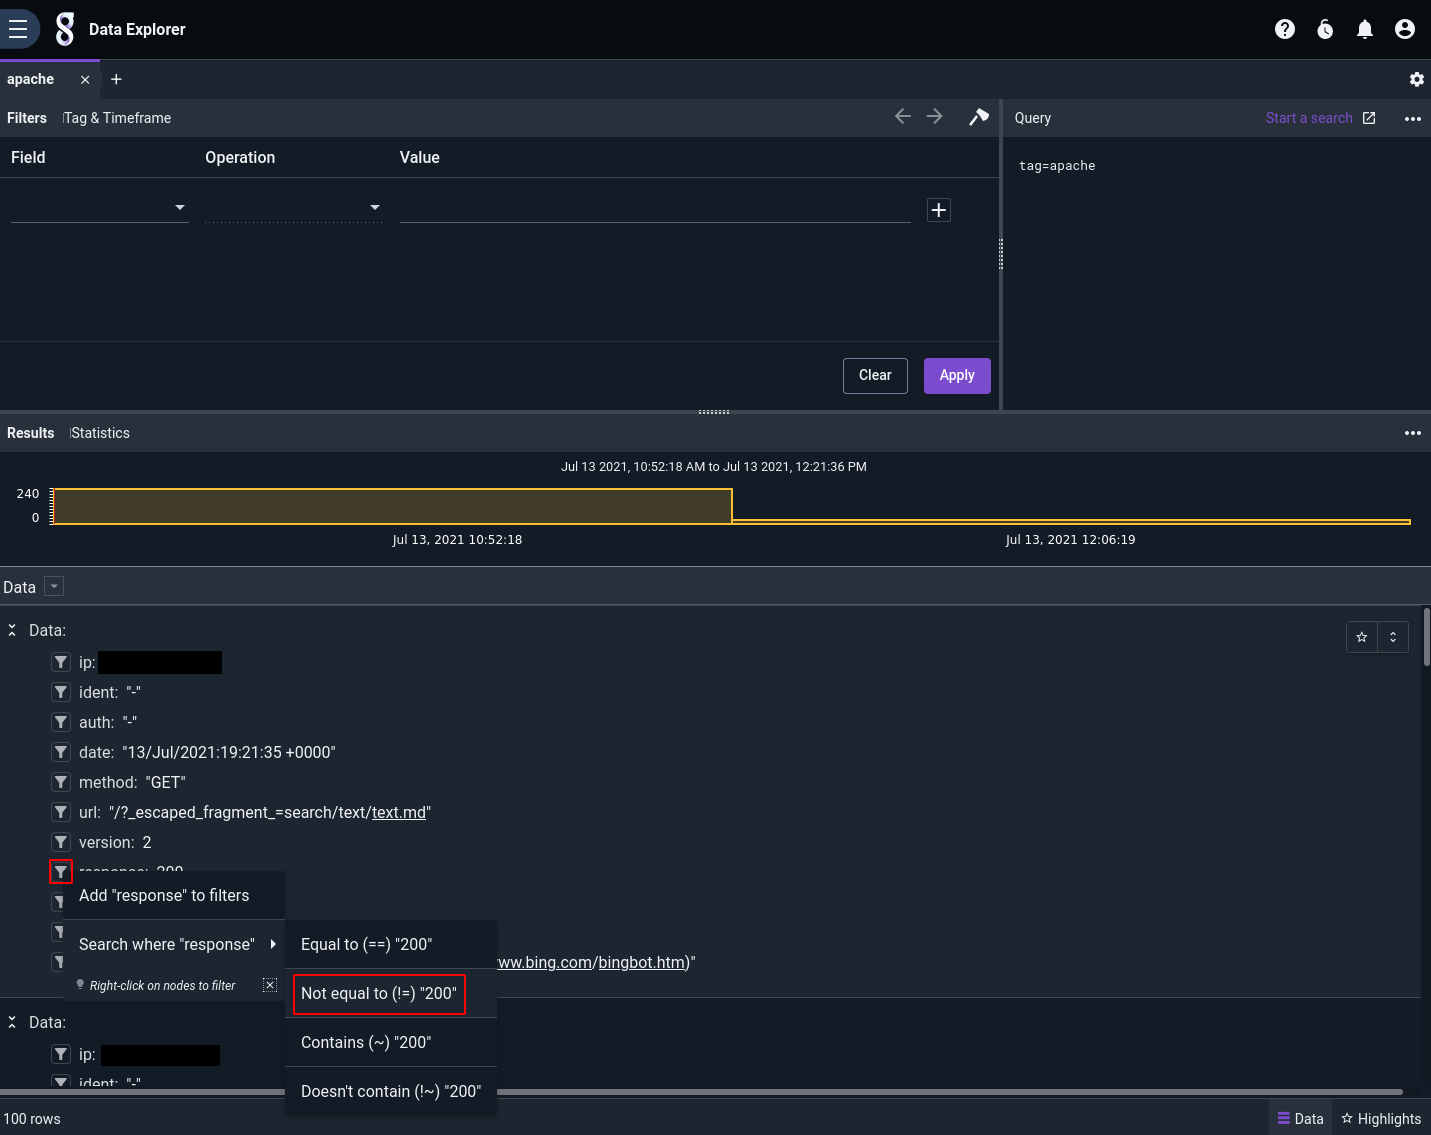1431x1135 pixels.
Task: Click the vertical scrollbar in data list
Action: pos(1426,637)
